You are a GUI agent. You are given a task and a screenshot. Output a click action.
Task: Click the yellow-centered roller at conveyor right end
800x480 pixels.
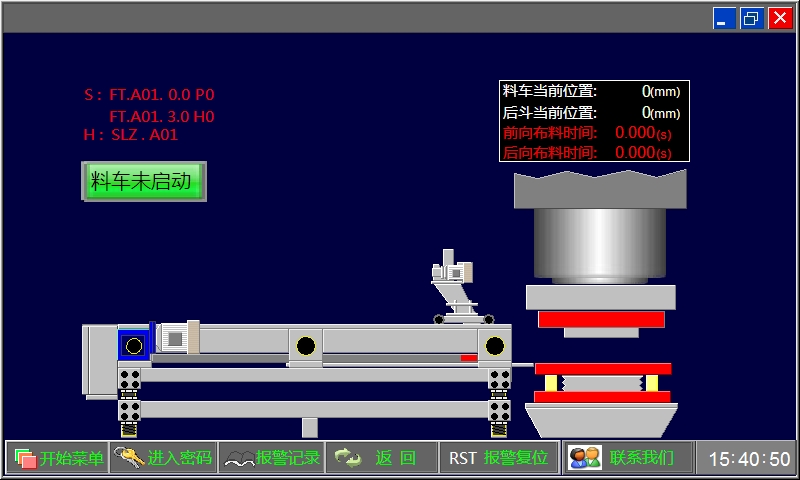click(x=493, y=346)
